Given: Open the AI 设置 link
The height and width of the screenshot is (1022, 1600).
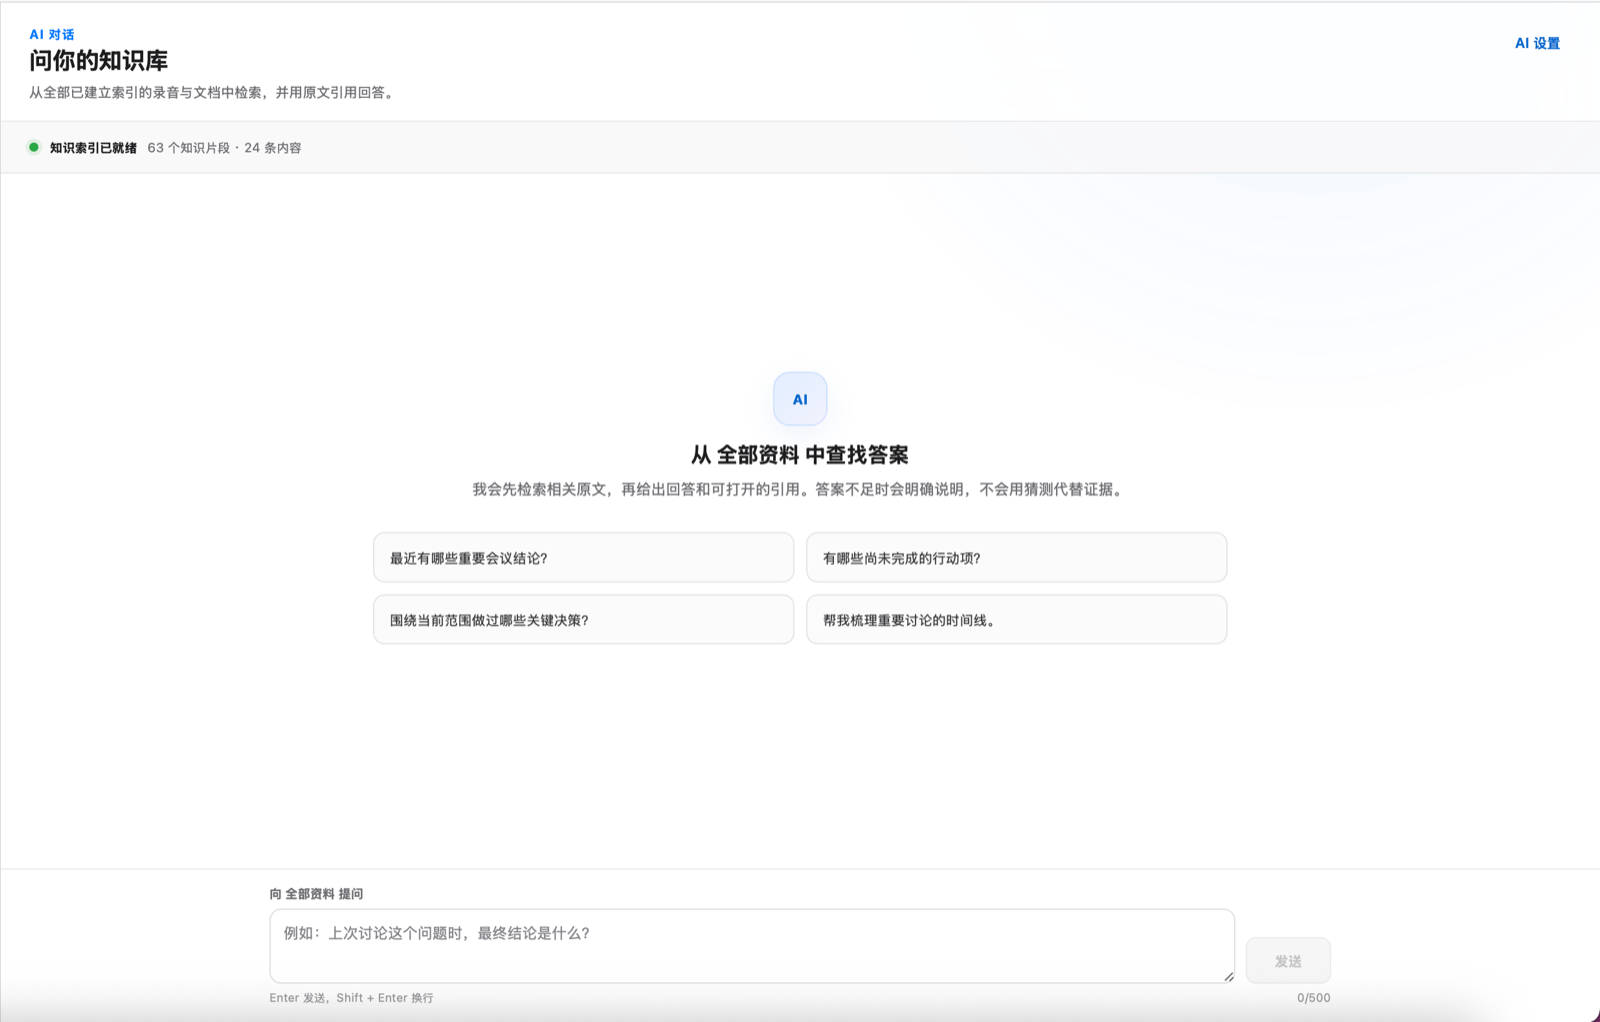Looking at the screenshot, I should pos(1537,43).
